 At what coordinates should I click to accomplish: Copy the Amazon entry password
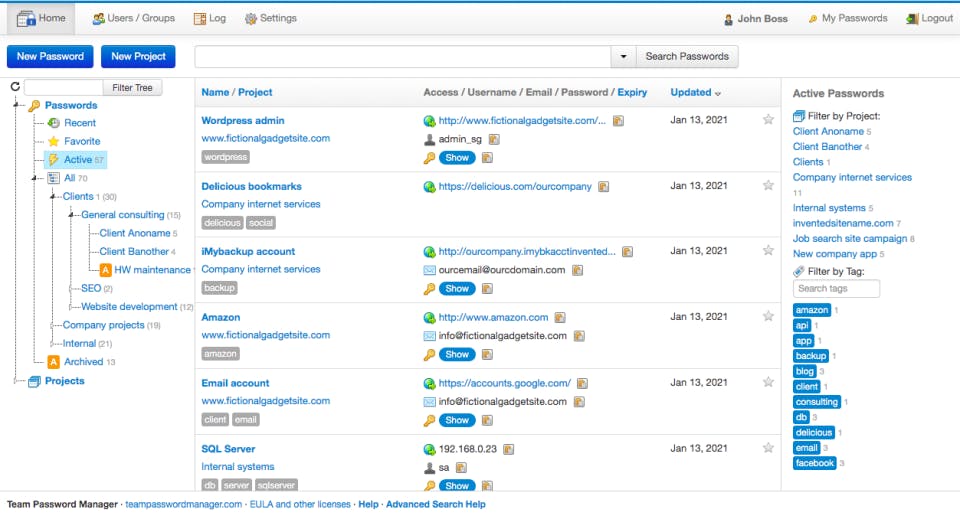coord(487,354)
